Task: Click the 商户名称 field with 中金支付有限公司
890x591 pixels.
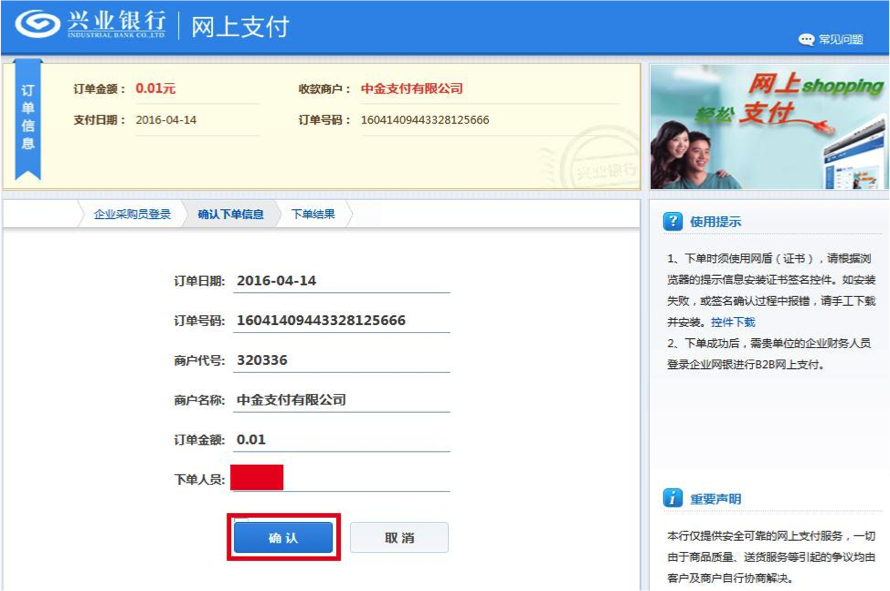Action: (340, 400)
